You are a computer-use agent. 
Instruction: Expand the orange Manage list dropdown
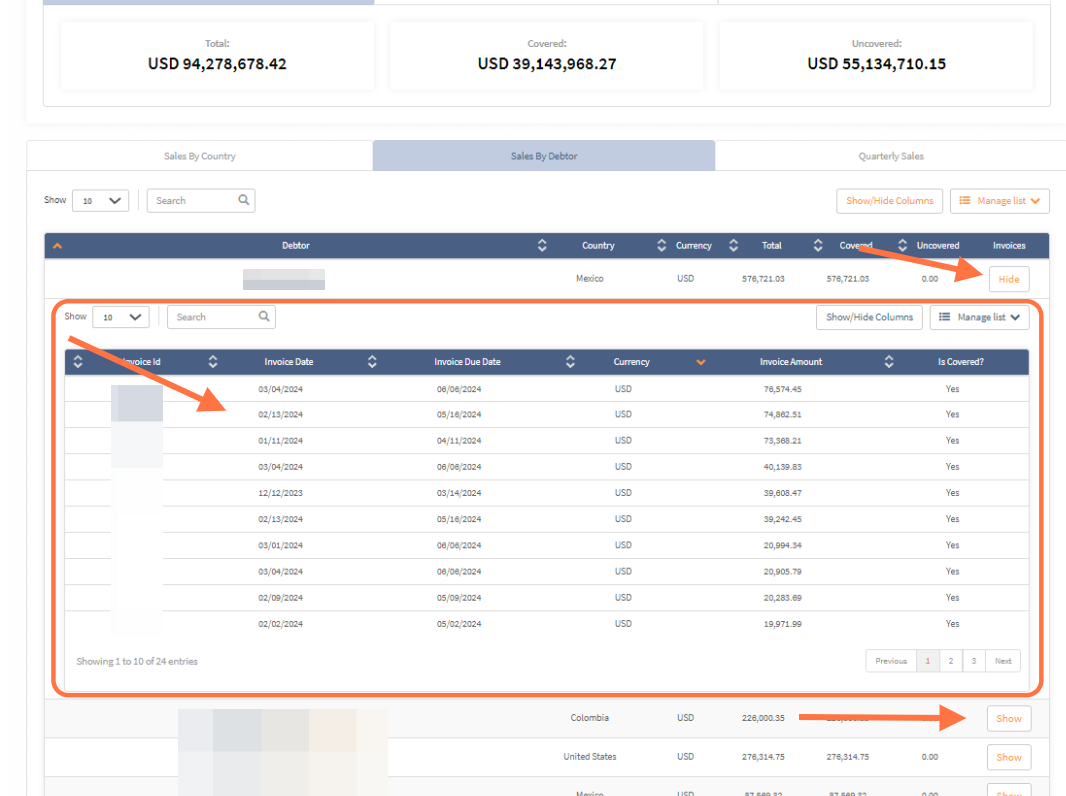click(x=999, y=201)
